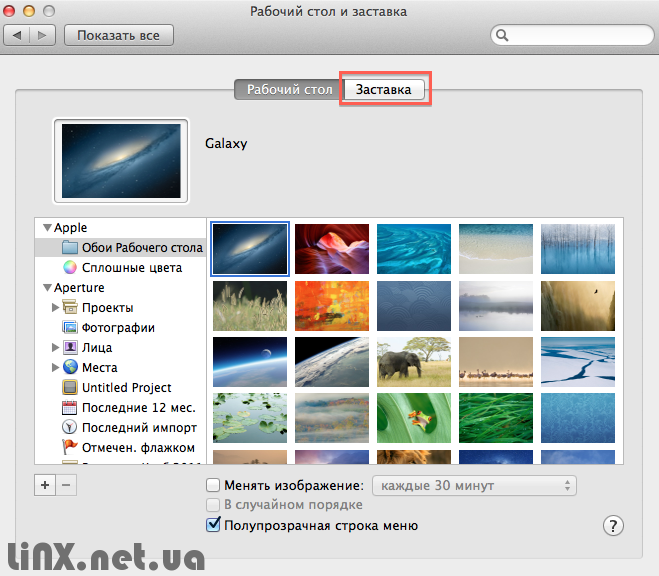659x576 pixels.
Task: Switch to the Рабочий стол tab
Action: [289, 89]
